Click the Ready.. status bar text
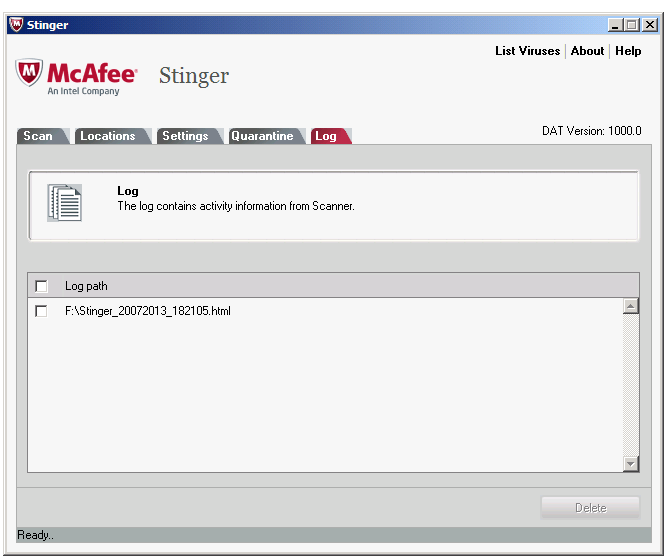Viewport: 667px width, 559px height. [35, 535]
